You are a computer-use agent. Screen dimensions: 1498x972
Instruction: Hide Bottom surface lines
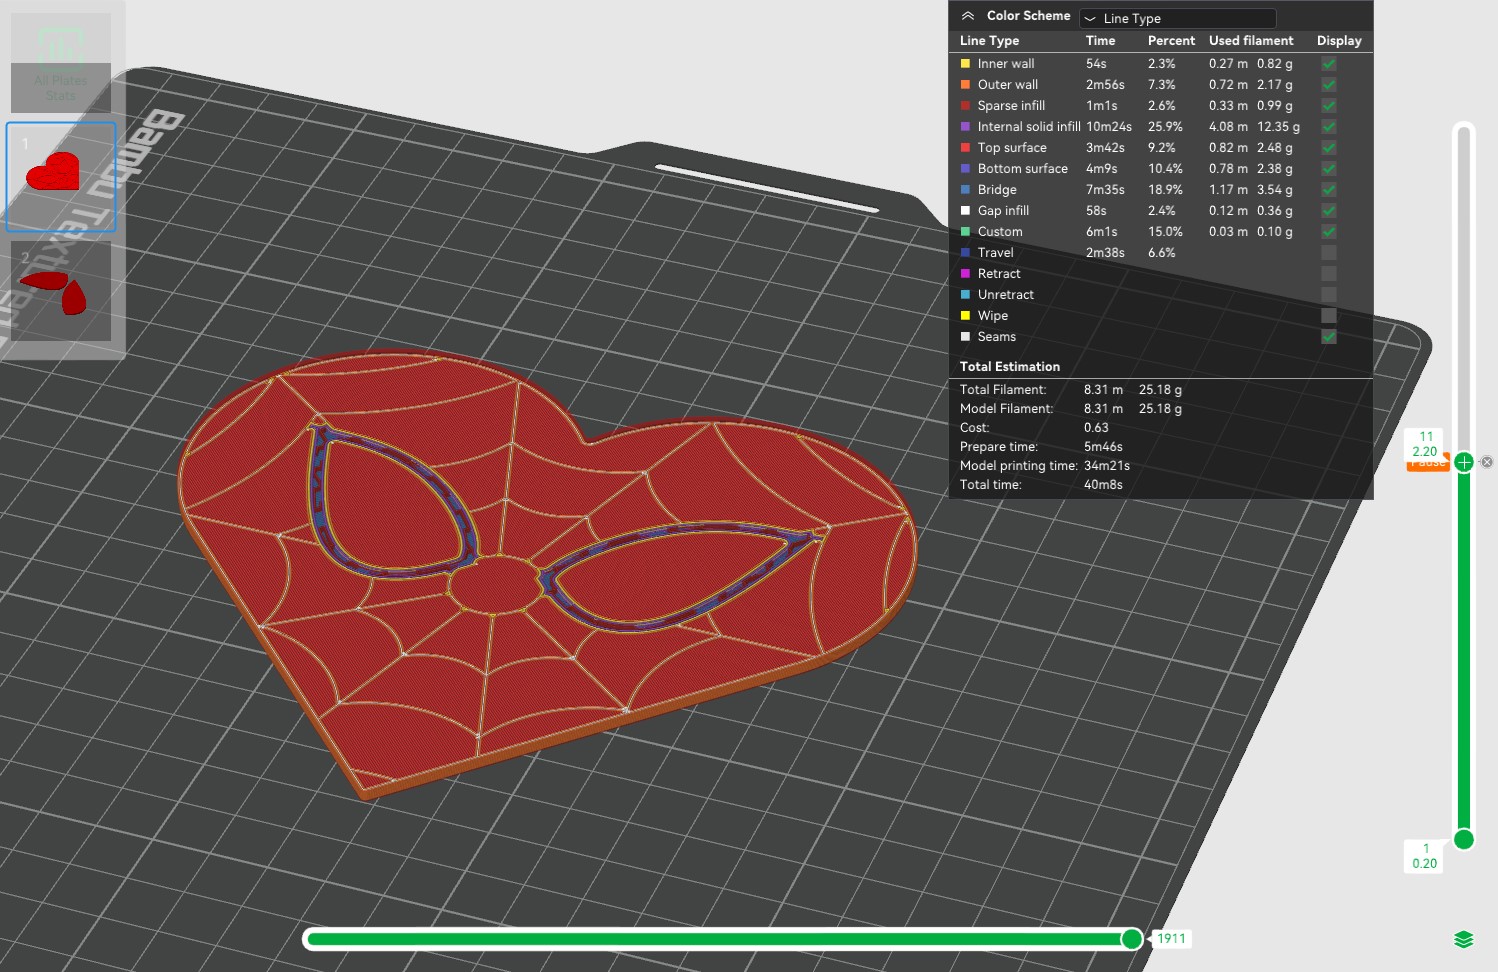pos(1329,168)
